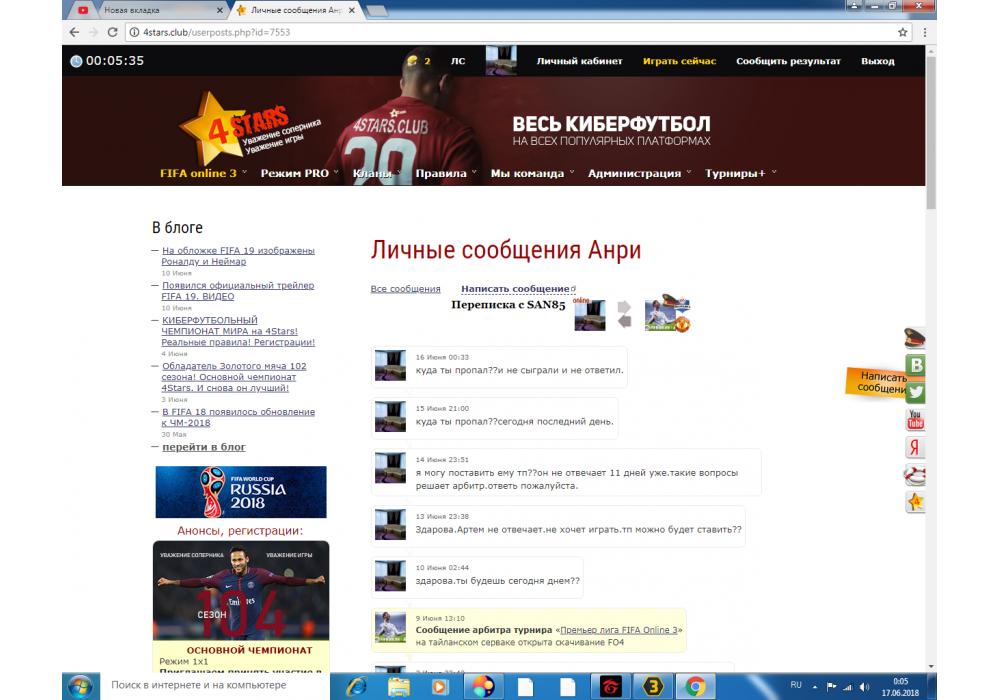Image resolution: width=1000 pixels, height=700 pixels.
Task: Bookmark page with the star icon
Action: [x=902, y=32]
